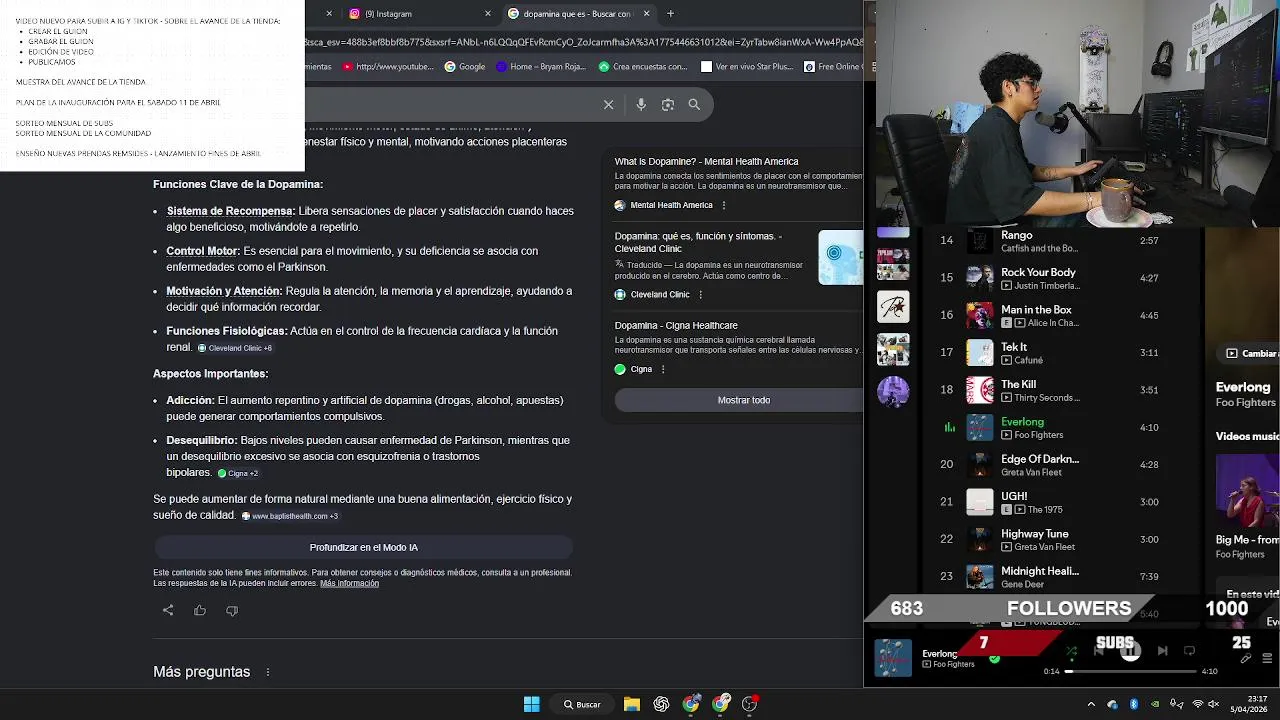
Task: Open the Google bookmark
Action: 465,67
